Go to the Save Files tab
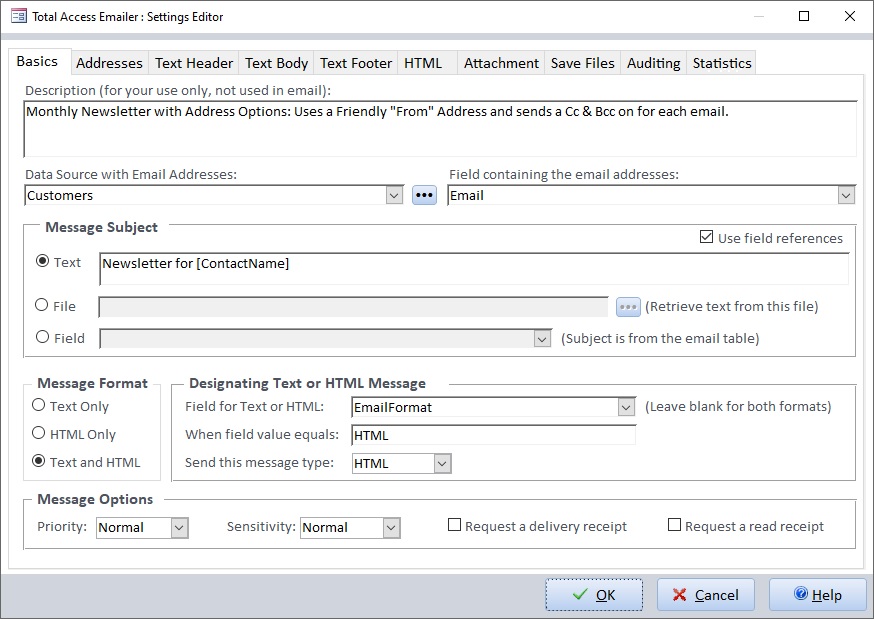This screenshot has height=619, width=874. click(582, 63)
